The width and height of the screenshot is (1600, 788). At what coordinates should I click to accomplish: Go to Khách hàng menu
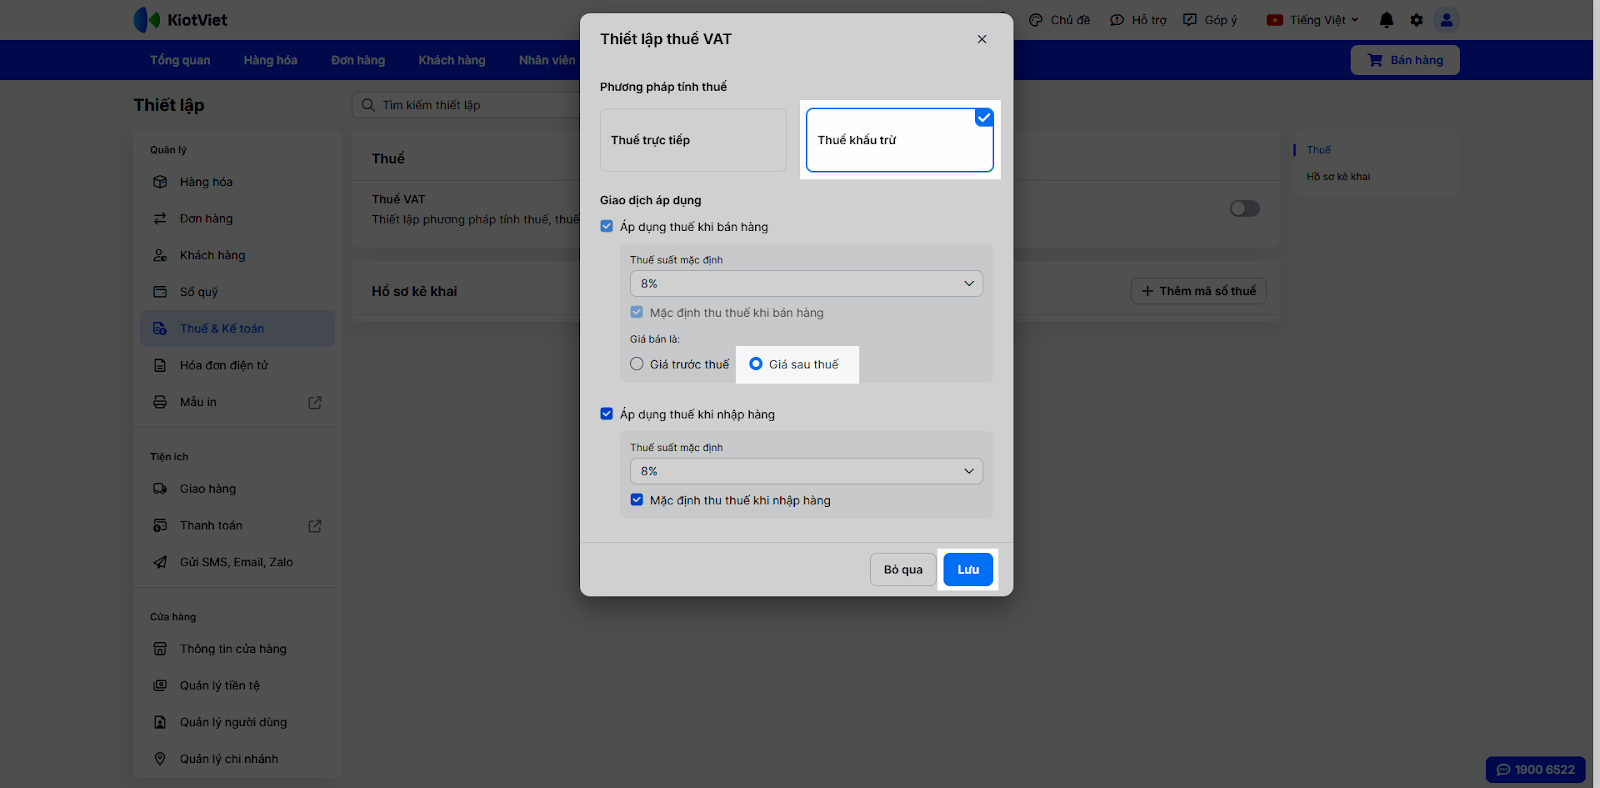point(452,60)
